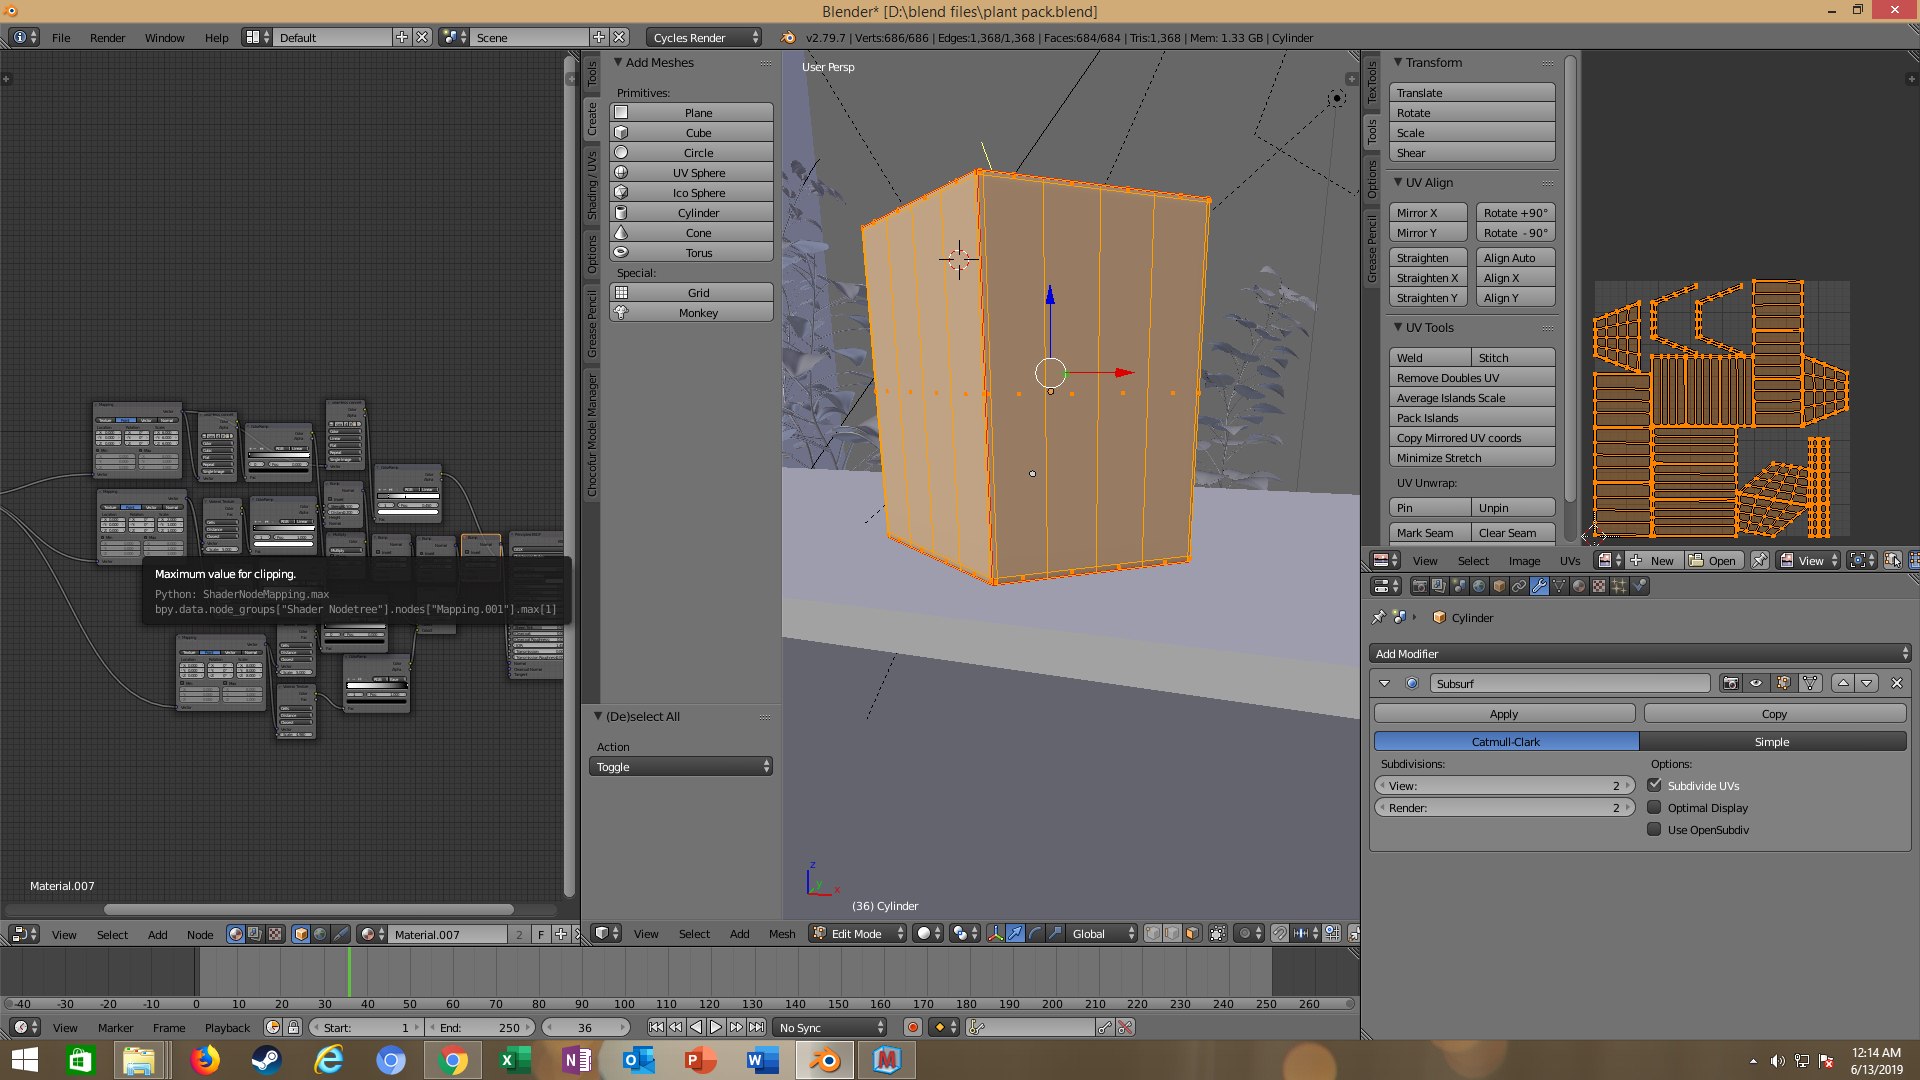Click the red record auto-keyframe button
This screenshot has width=1920, height=1080.
coord(912,1027)
